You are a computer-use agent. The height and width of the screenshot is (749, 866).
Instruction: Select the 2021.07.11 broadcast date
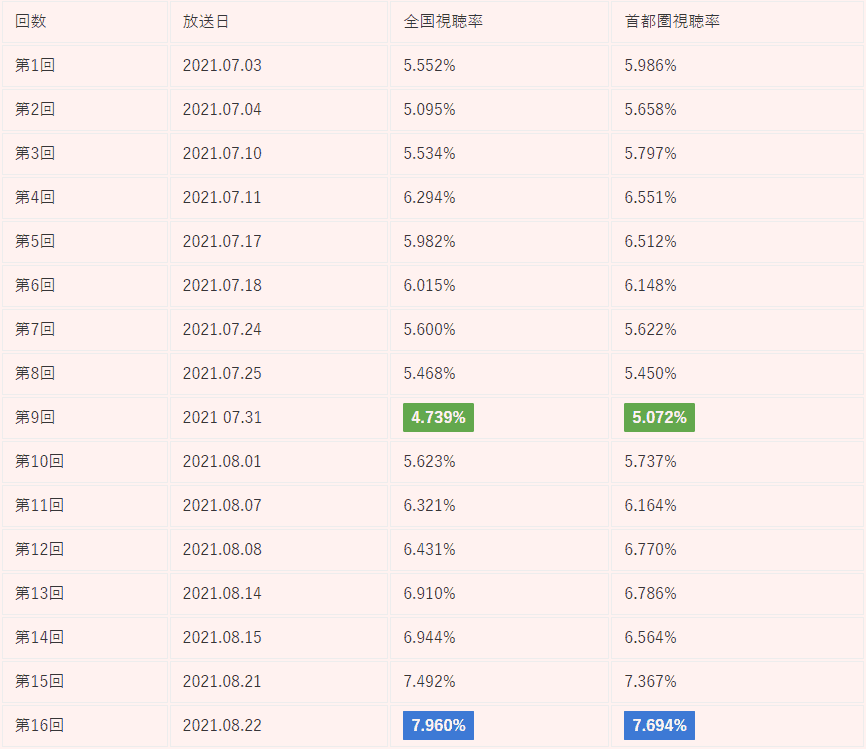tap(222, 197)
